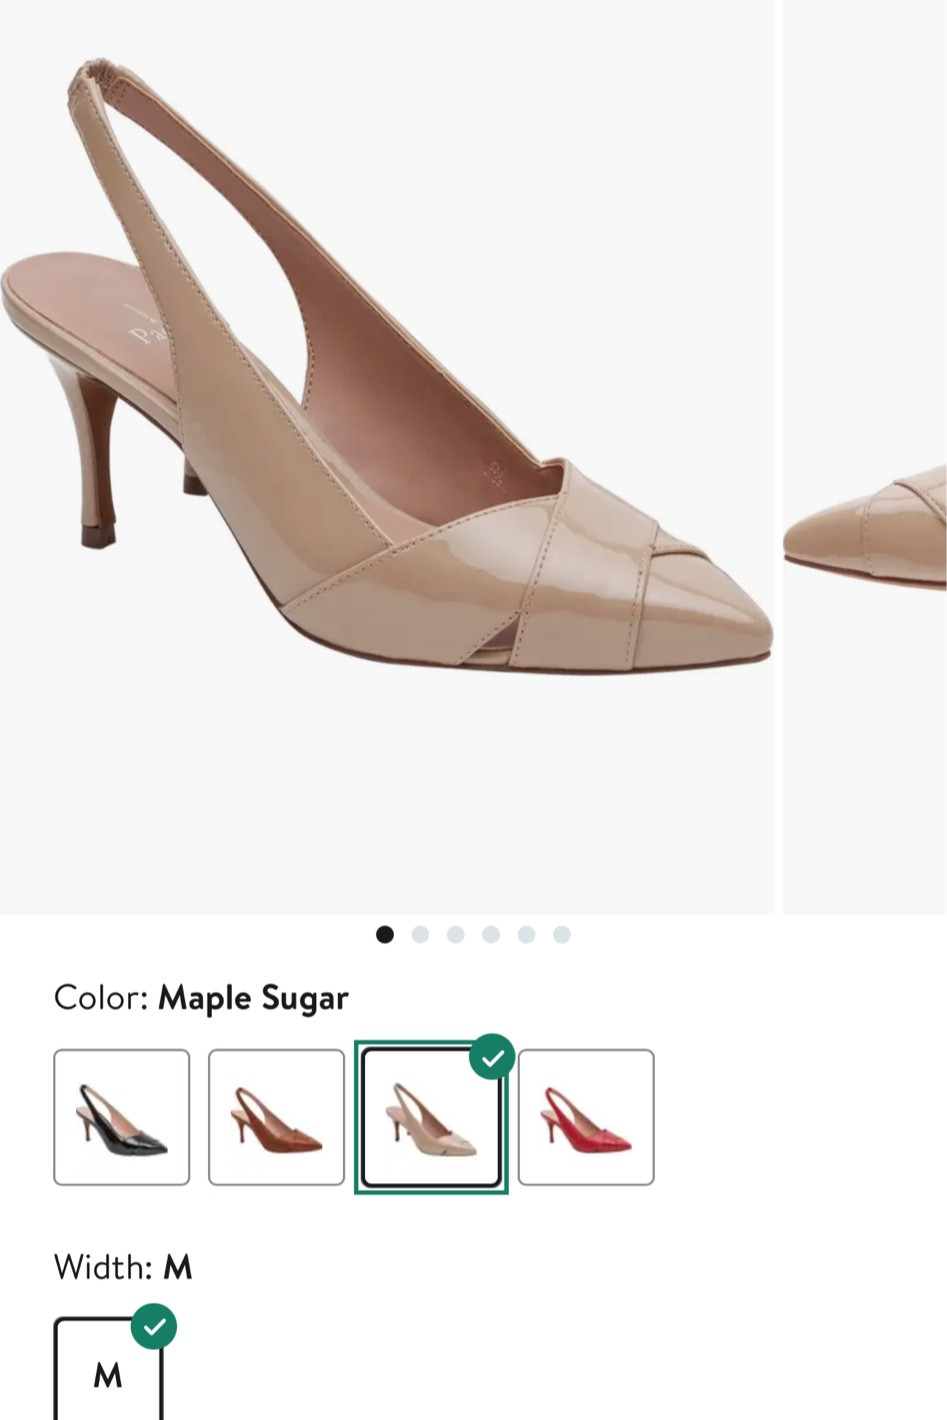
Task: Select the M width option
Action: [x=108, y=1375]
